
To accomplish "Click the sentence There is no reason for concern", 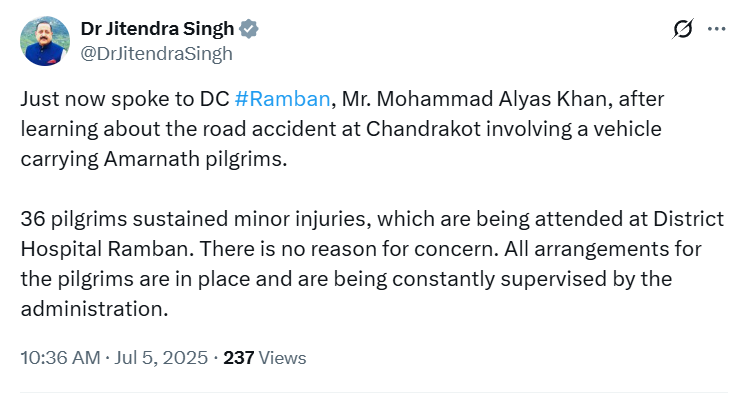I will [x=349, y=249].
